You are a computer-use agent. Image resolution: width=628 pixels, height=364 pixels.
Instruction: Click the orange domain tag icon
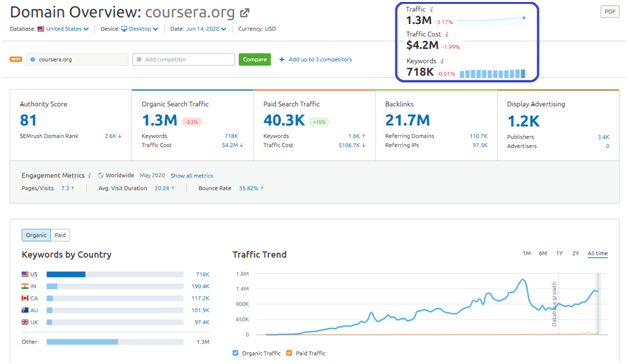(x=16, y=59)
